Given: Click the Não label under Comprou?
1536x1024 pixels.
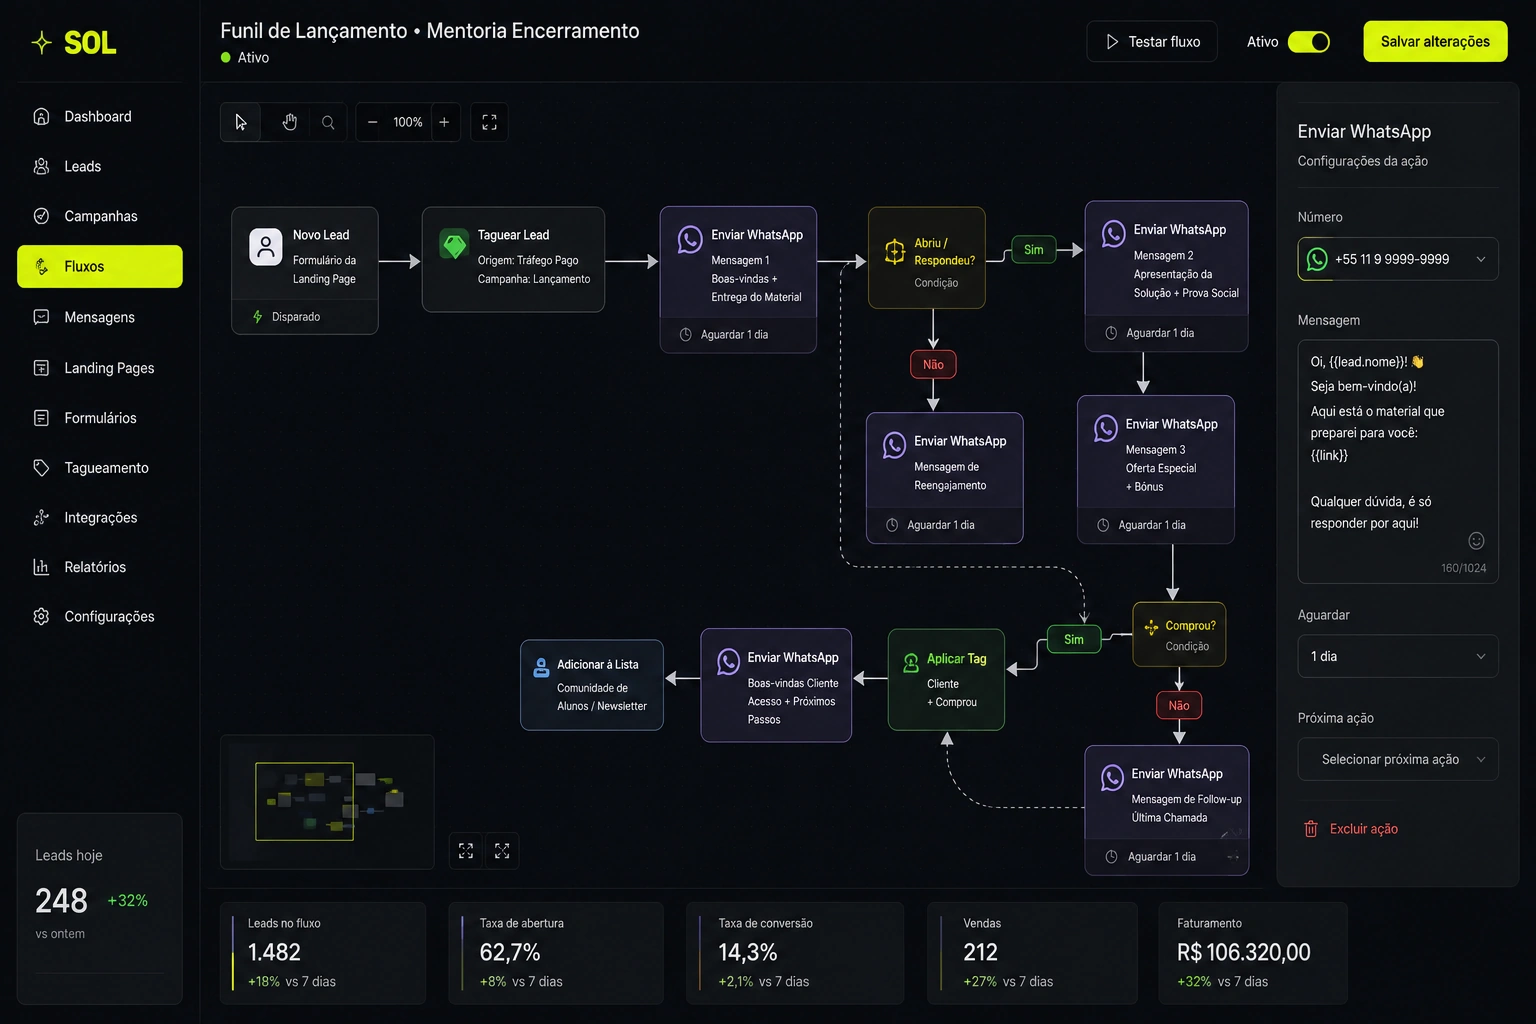Looking at the screenshot, I should (1179, 706).
